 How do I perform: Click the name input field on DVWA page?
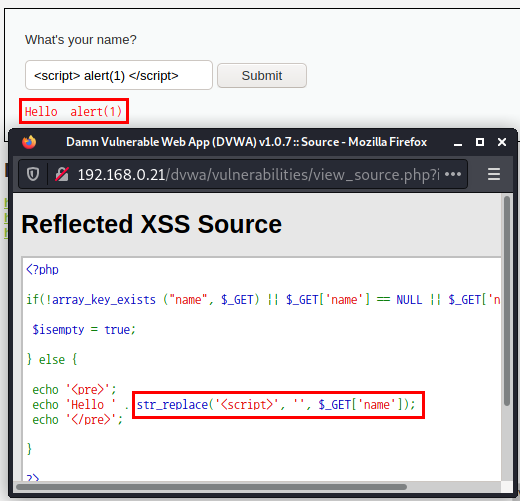coord(119,75)
